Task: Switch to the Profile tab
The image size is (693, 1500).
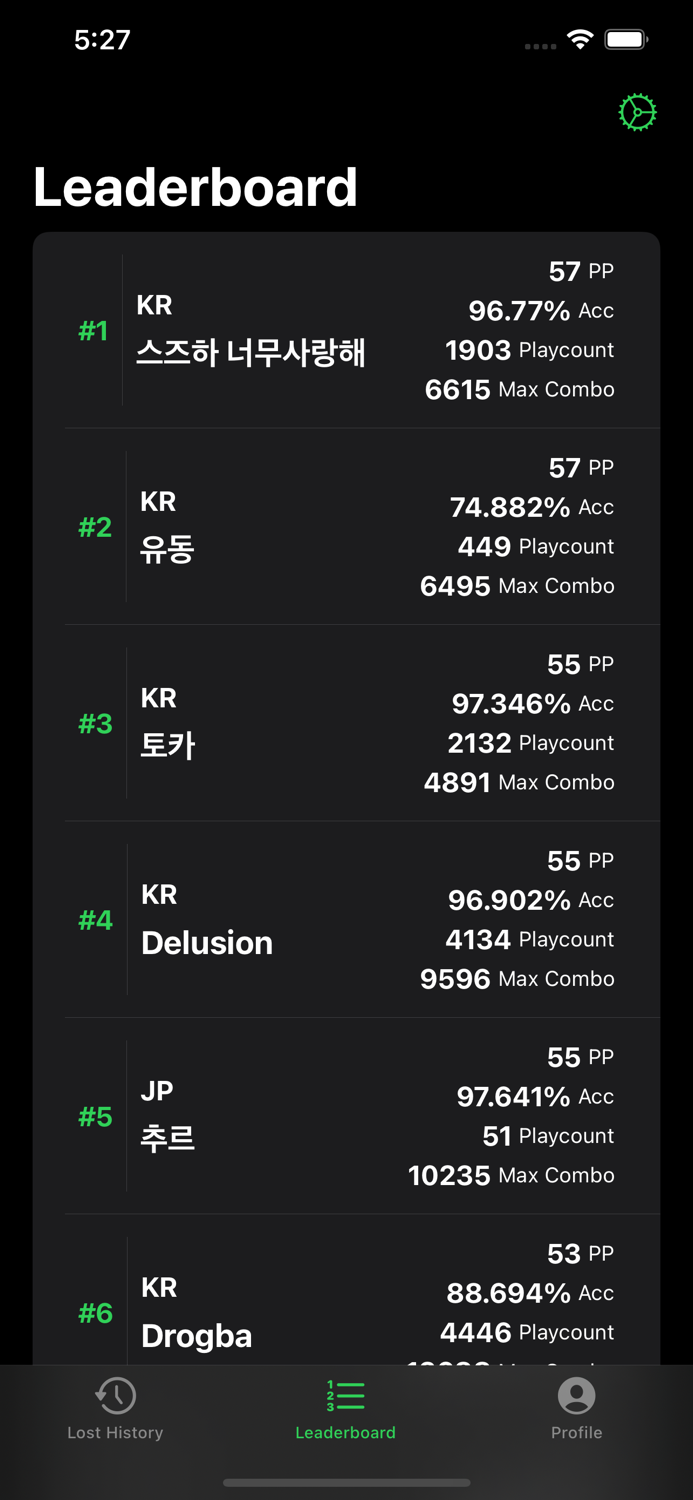Action: pos(576,1432)
